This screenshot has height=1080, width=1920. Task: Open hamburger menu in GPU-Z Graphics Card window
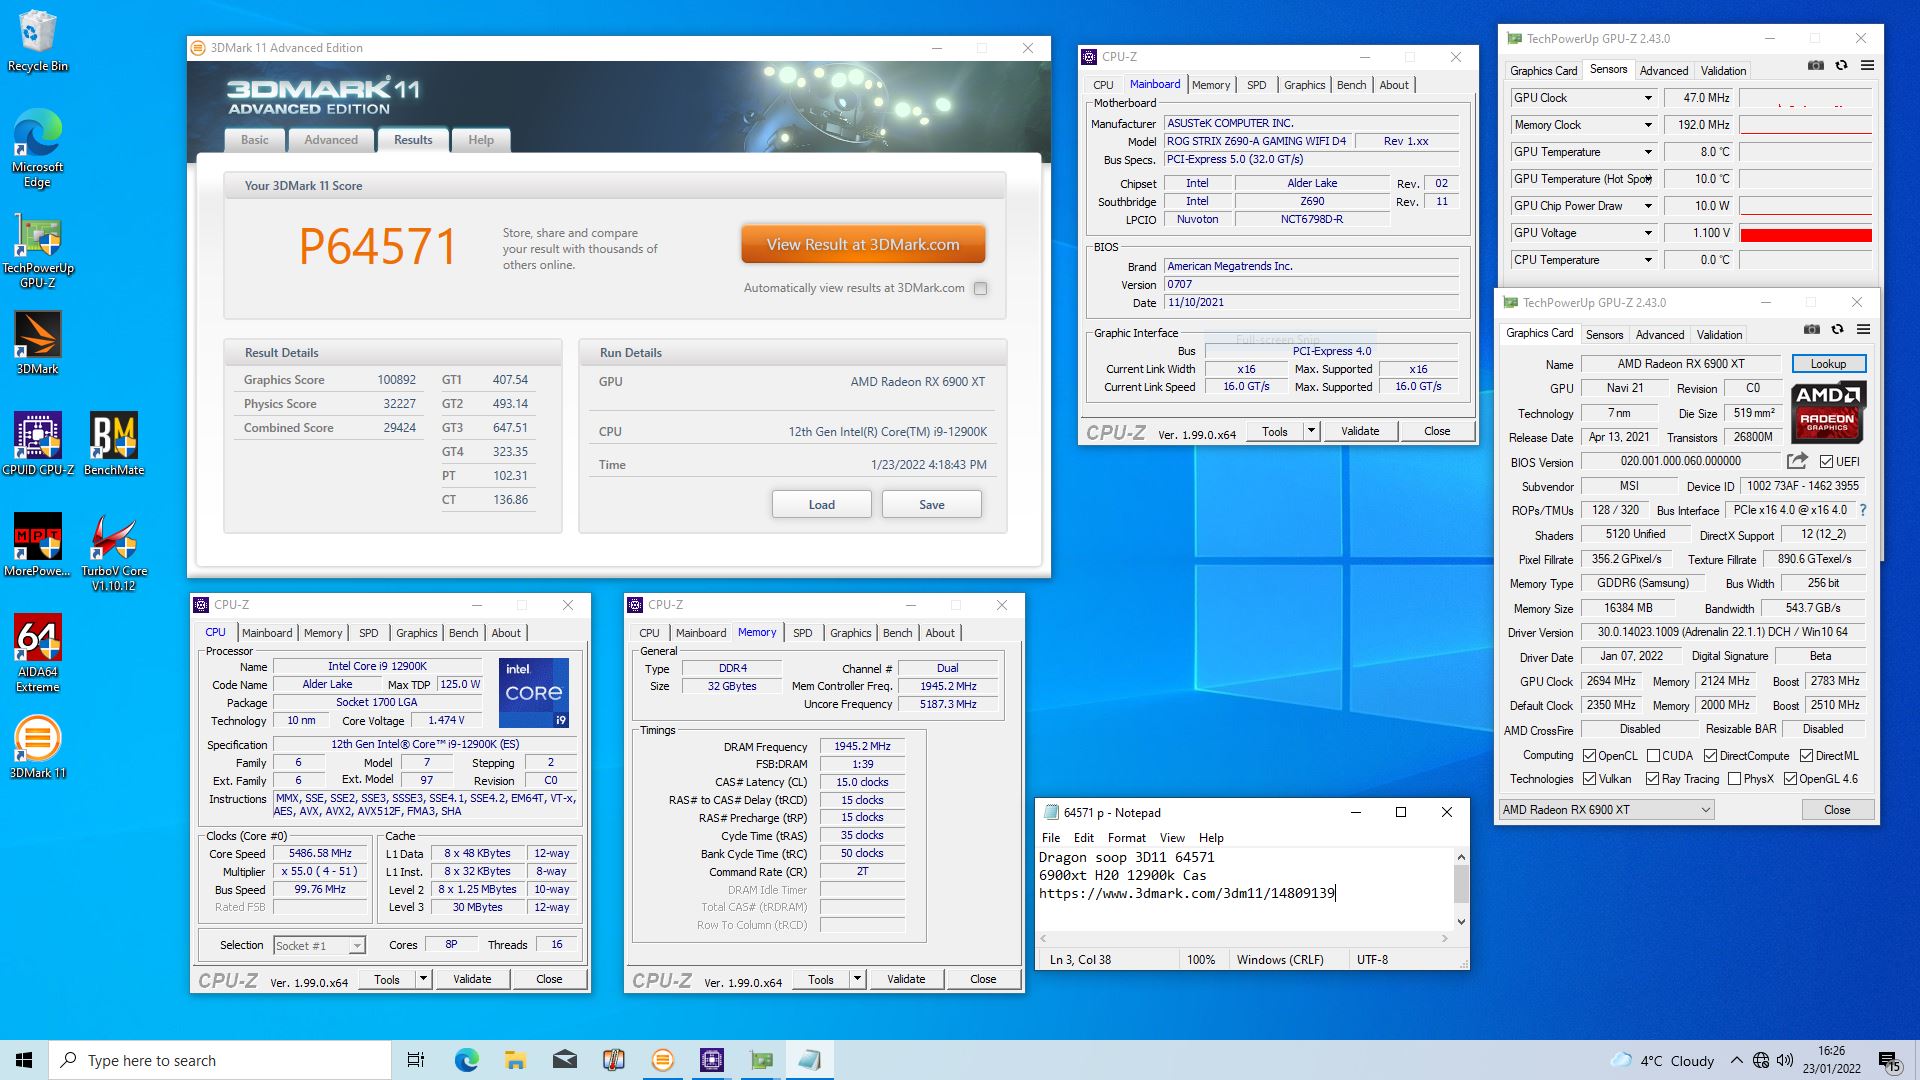click(x=1863, y=329)
